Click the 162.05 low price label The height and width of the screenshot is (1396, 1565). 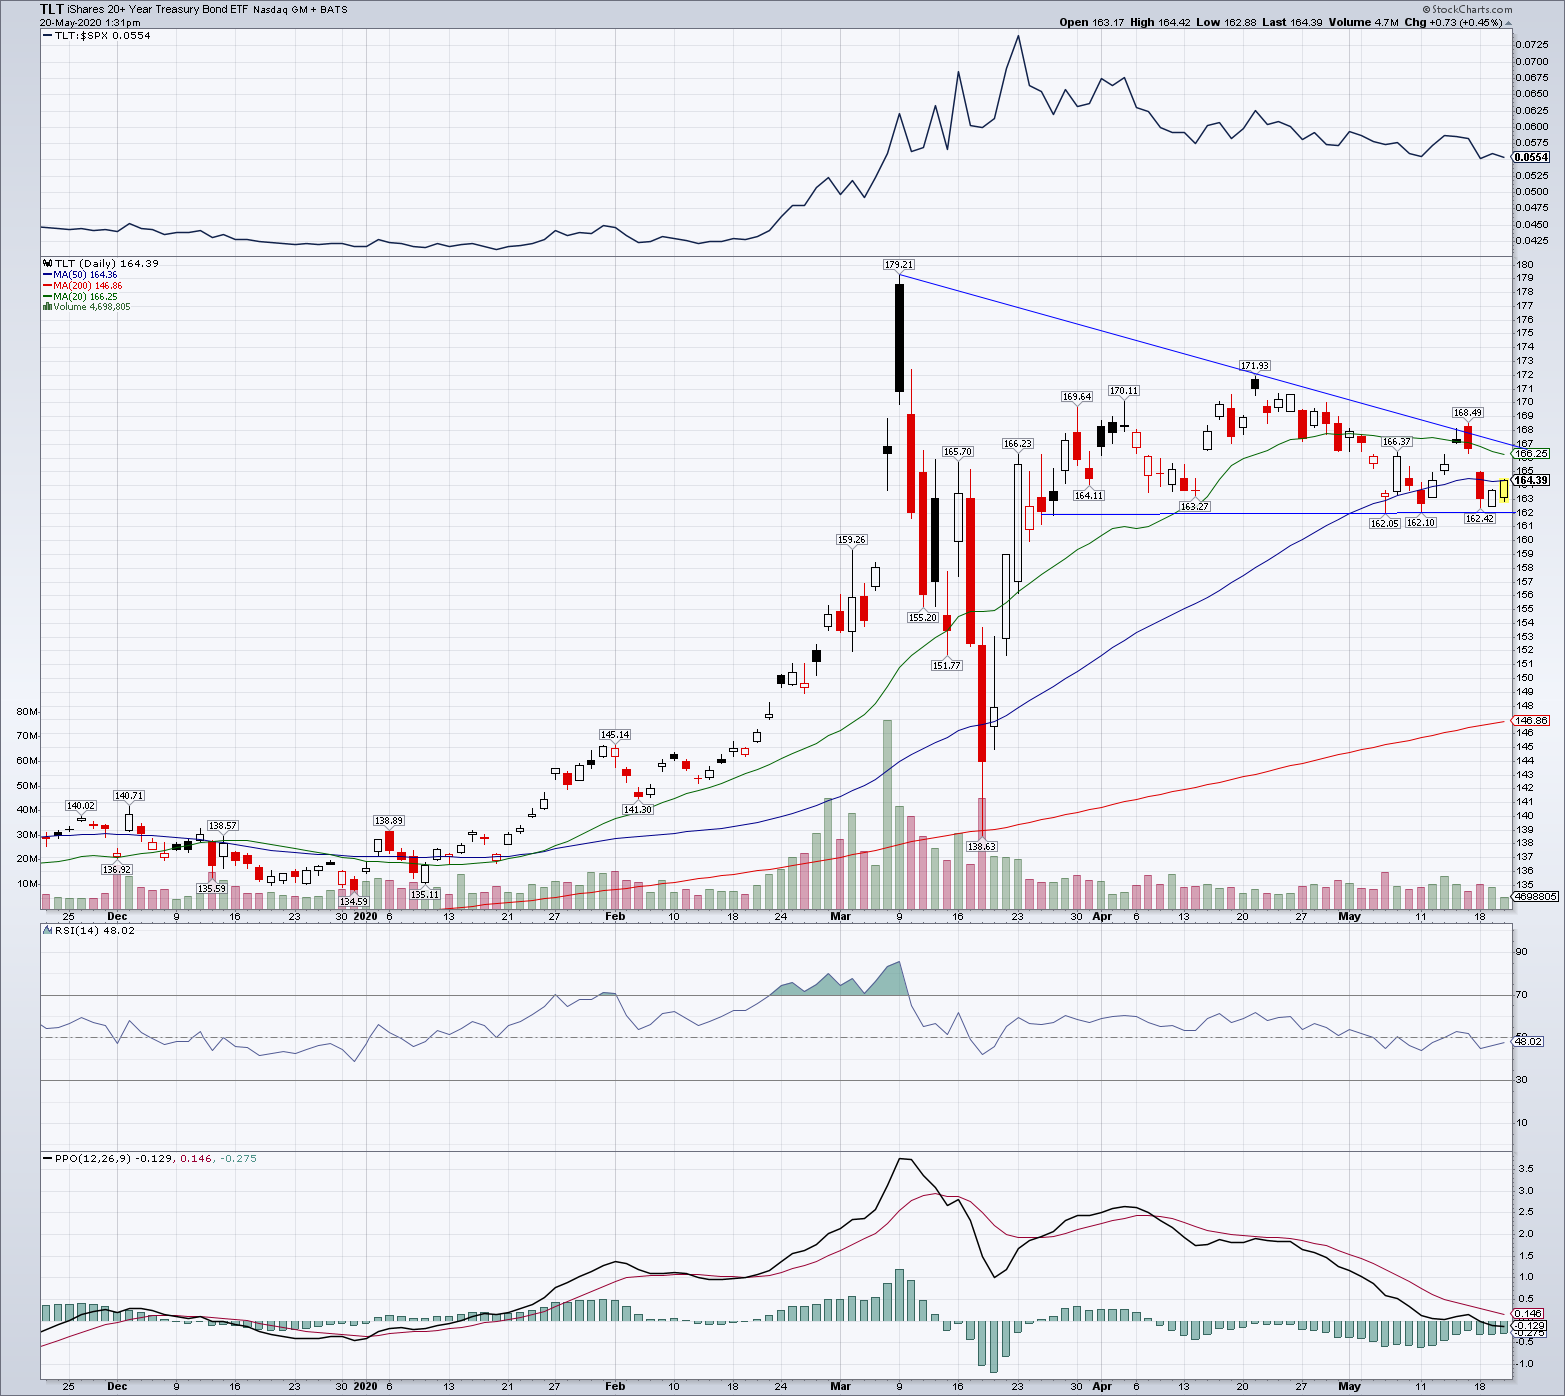tap(1385, 524)
